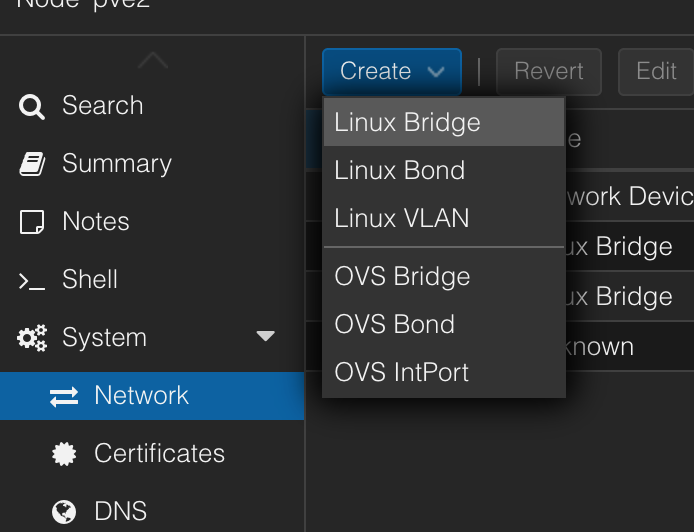
Task: Collapse the System tree section arrow
Action: click(266, 337)
